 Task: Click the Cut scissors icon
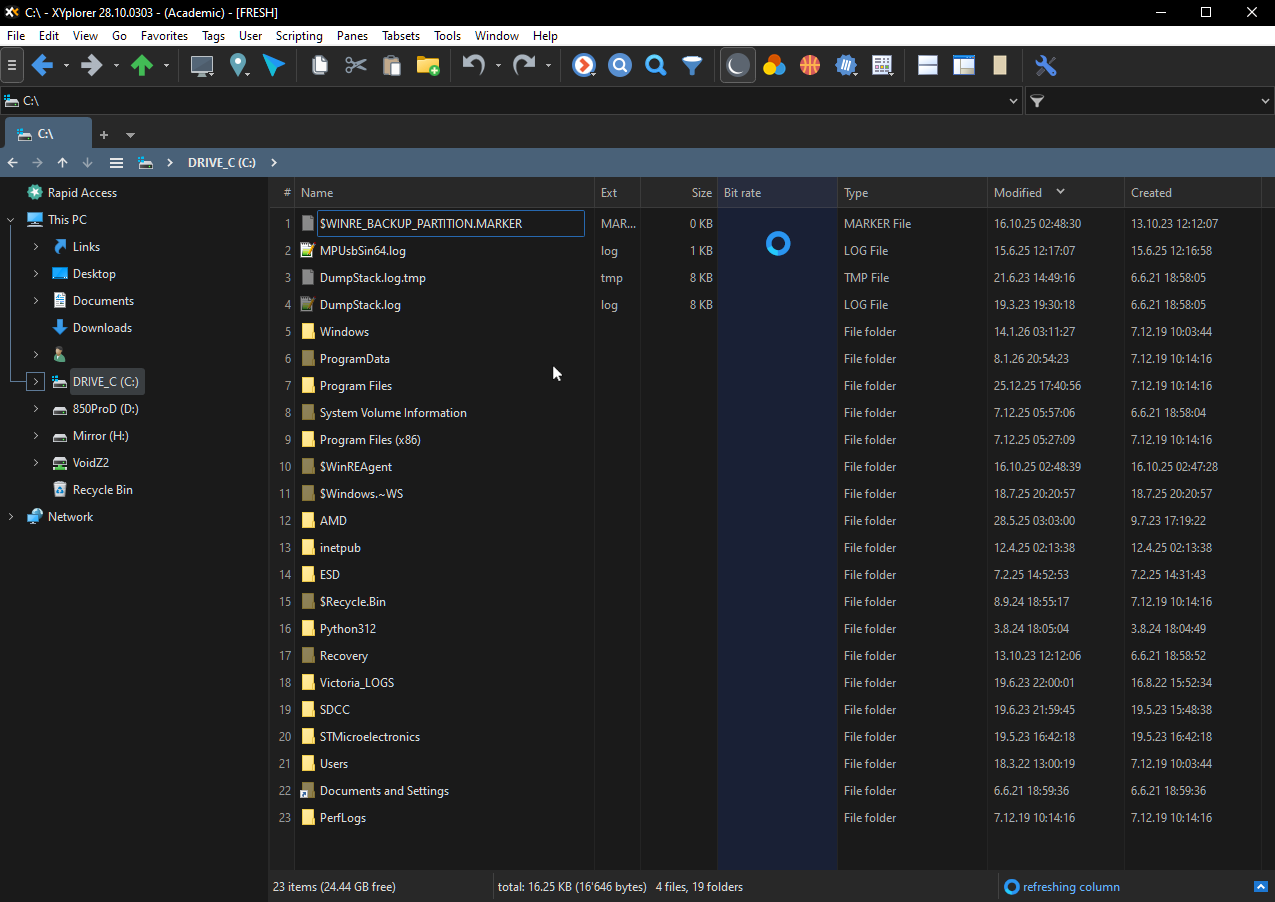[x=355, y=66]
